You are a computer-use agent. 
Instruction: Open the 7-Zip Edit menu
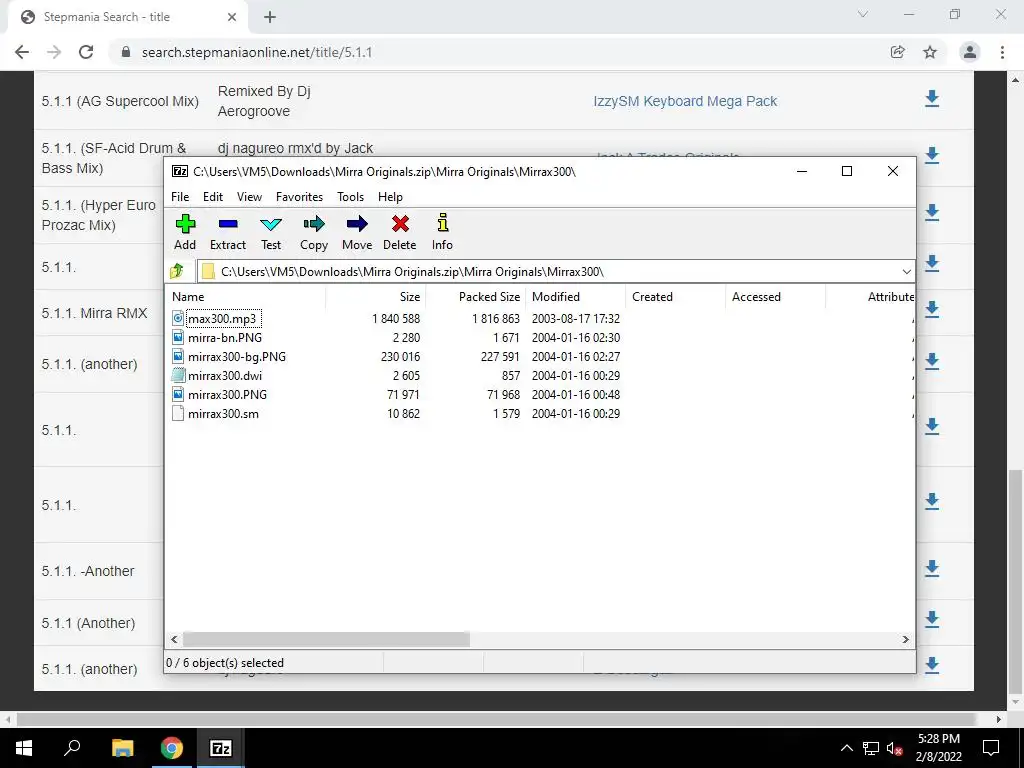[x=213, y=197]
